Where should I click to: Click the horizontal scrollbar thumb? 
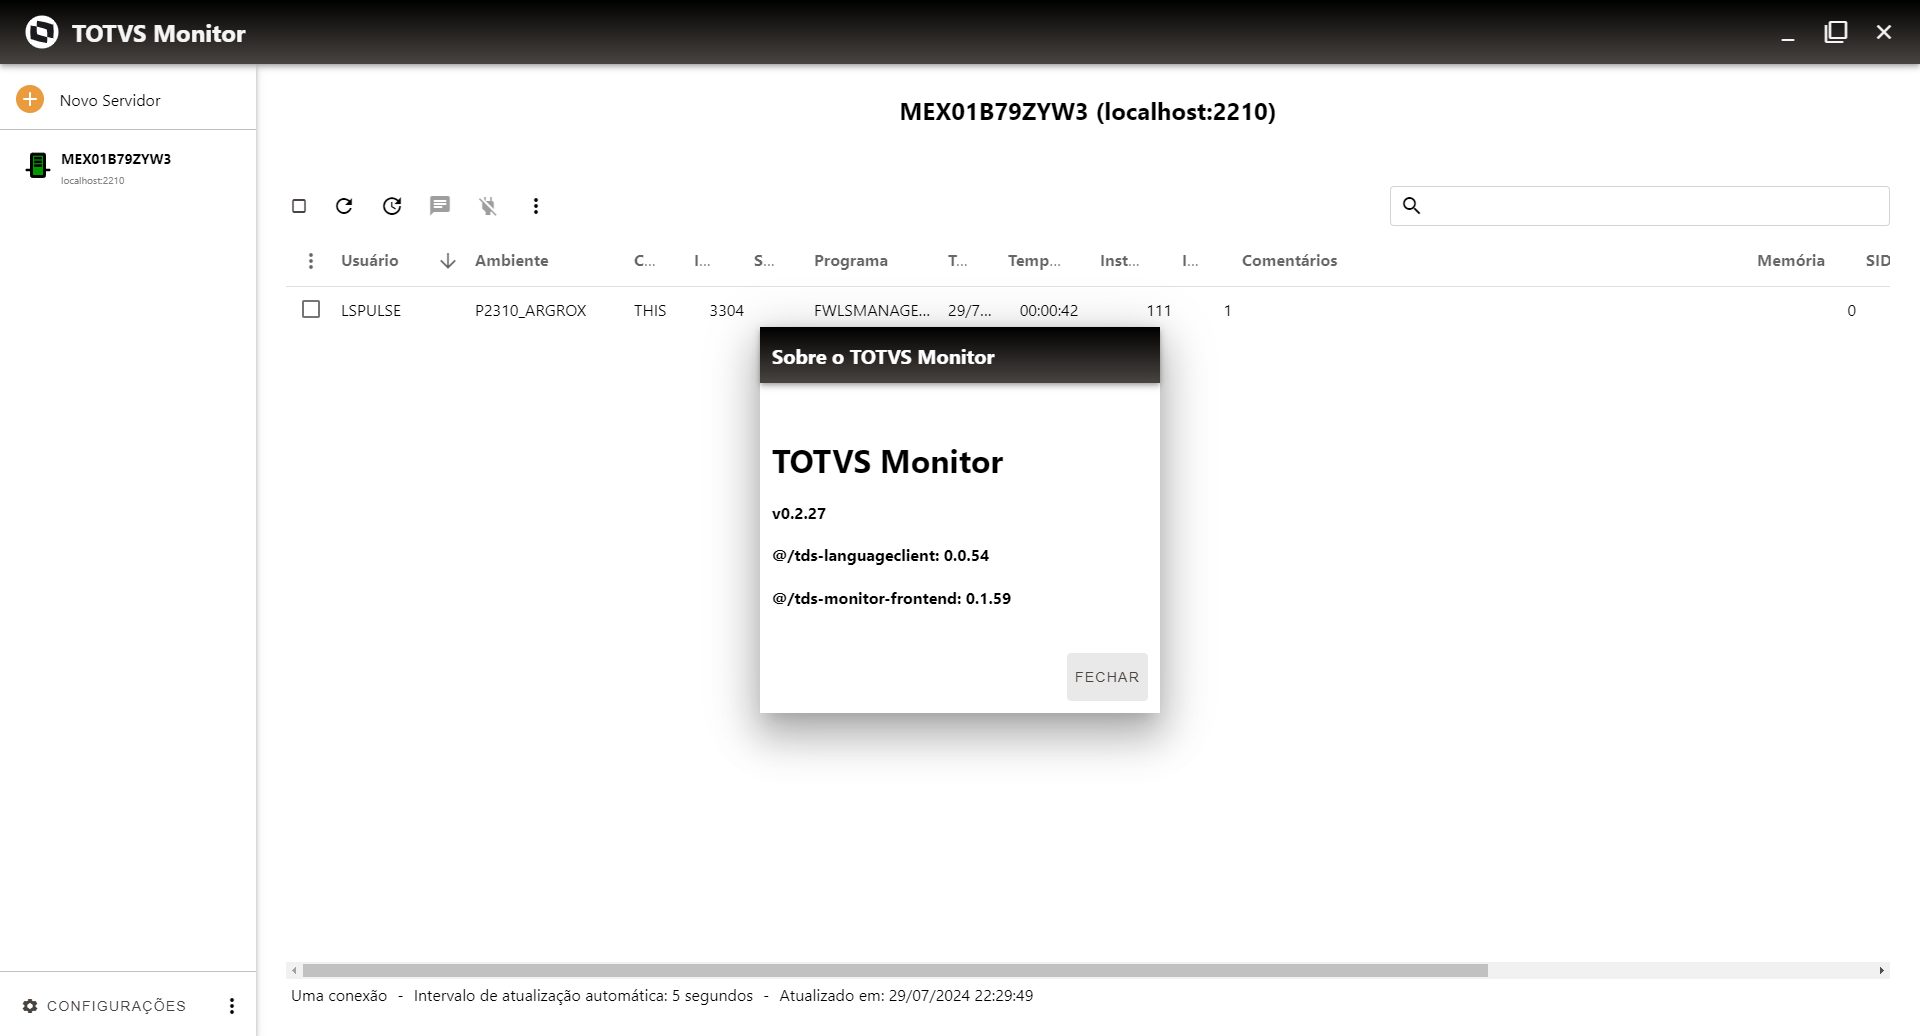click(x=895, y=971)
